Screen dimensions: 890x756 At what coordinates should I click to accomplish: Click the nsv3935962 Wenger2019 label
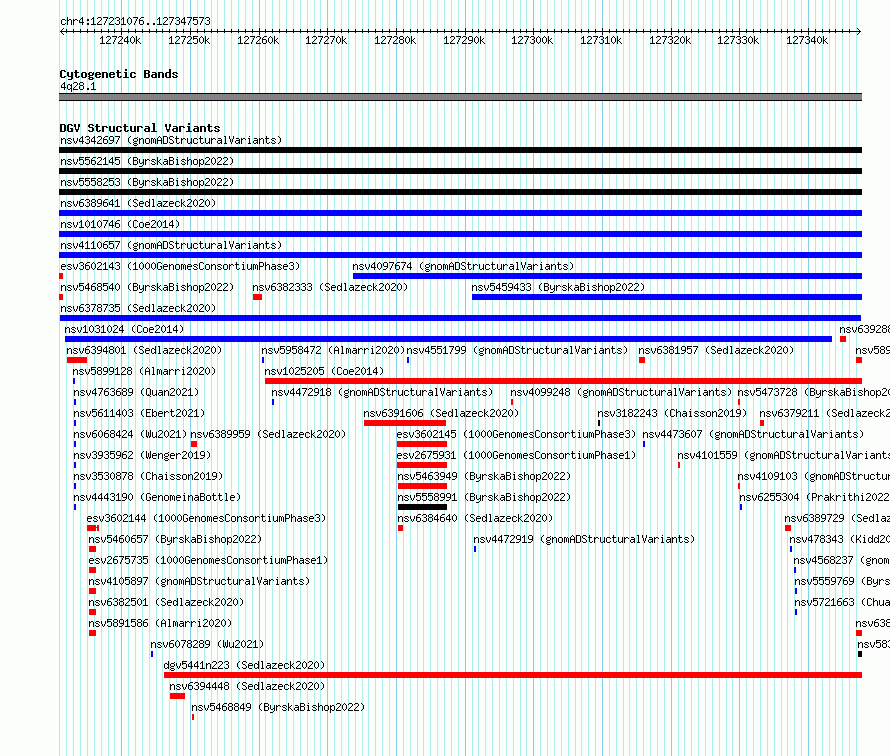[142, 455]
